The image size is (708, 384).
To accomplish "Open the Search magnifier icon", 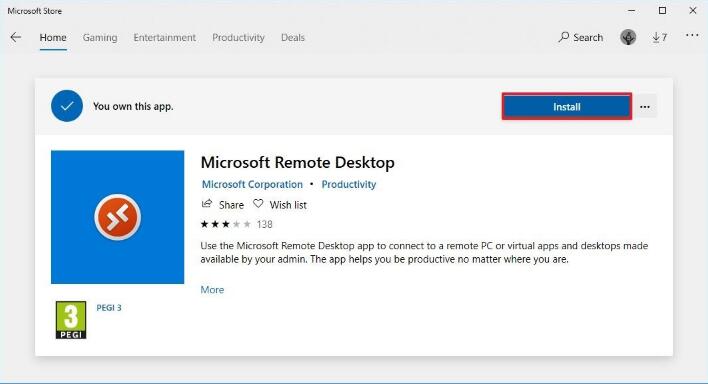I will click(563, 37).
